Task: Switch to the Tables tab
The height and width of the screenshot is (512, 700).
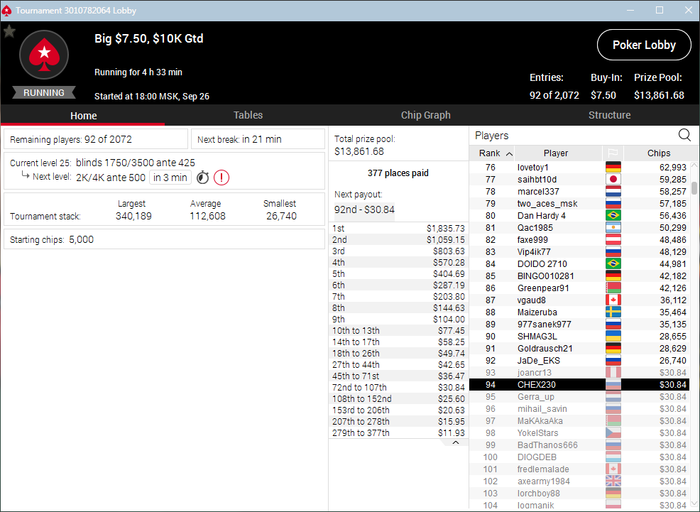Action: (x=248, y=115)
